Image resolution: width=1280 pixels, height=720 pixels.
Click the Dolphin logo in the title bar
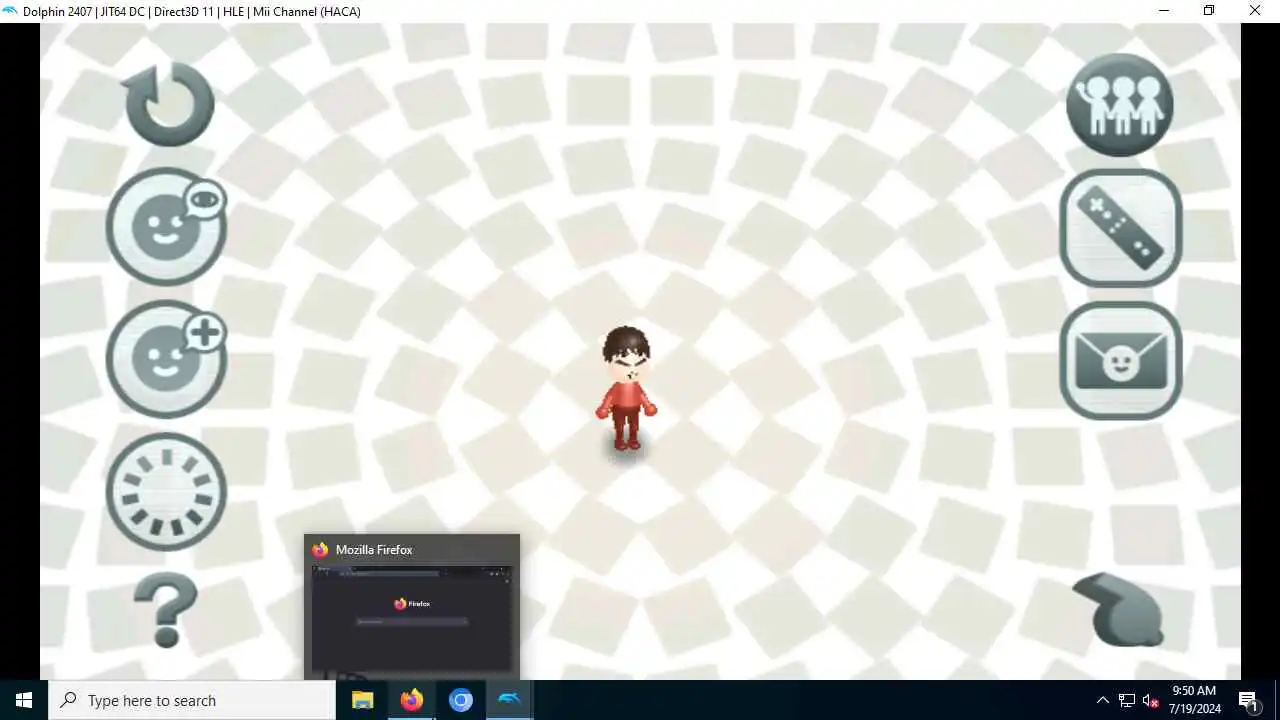(10, 11)
